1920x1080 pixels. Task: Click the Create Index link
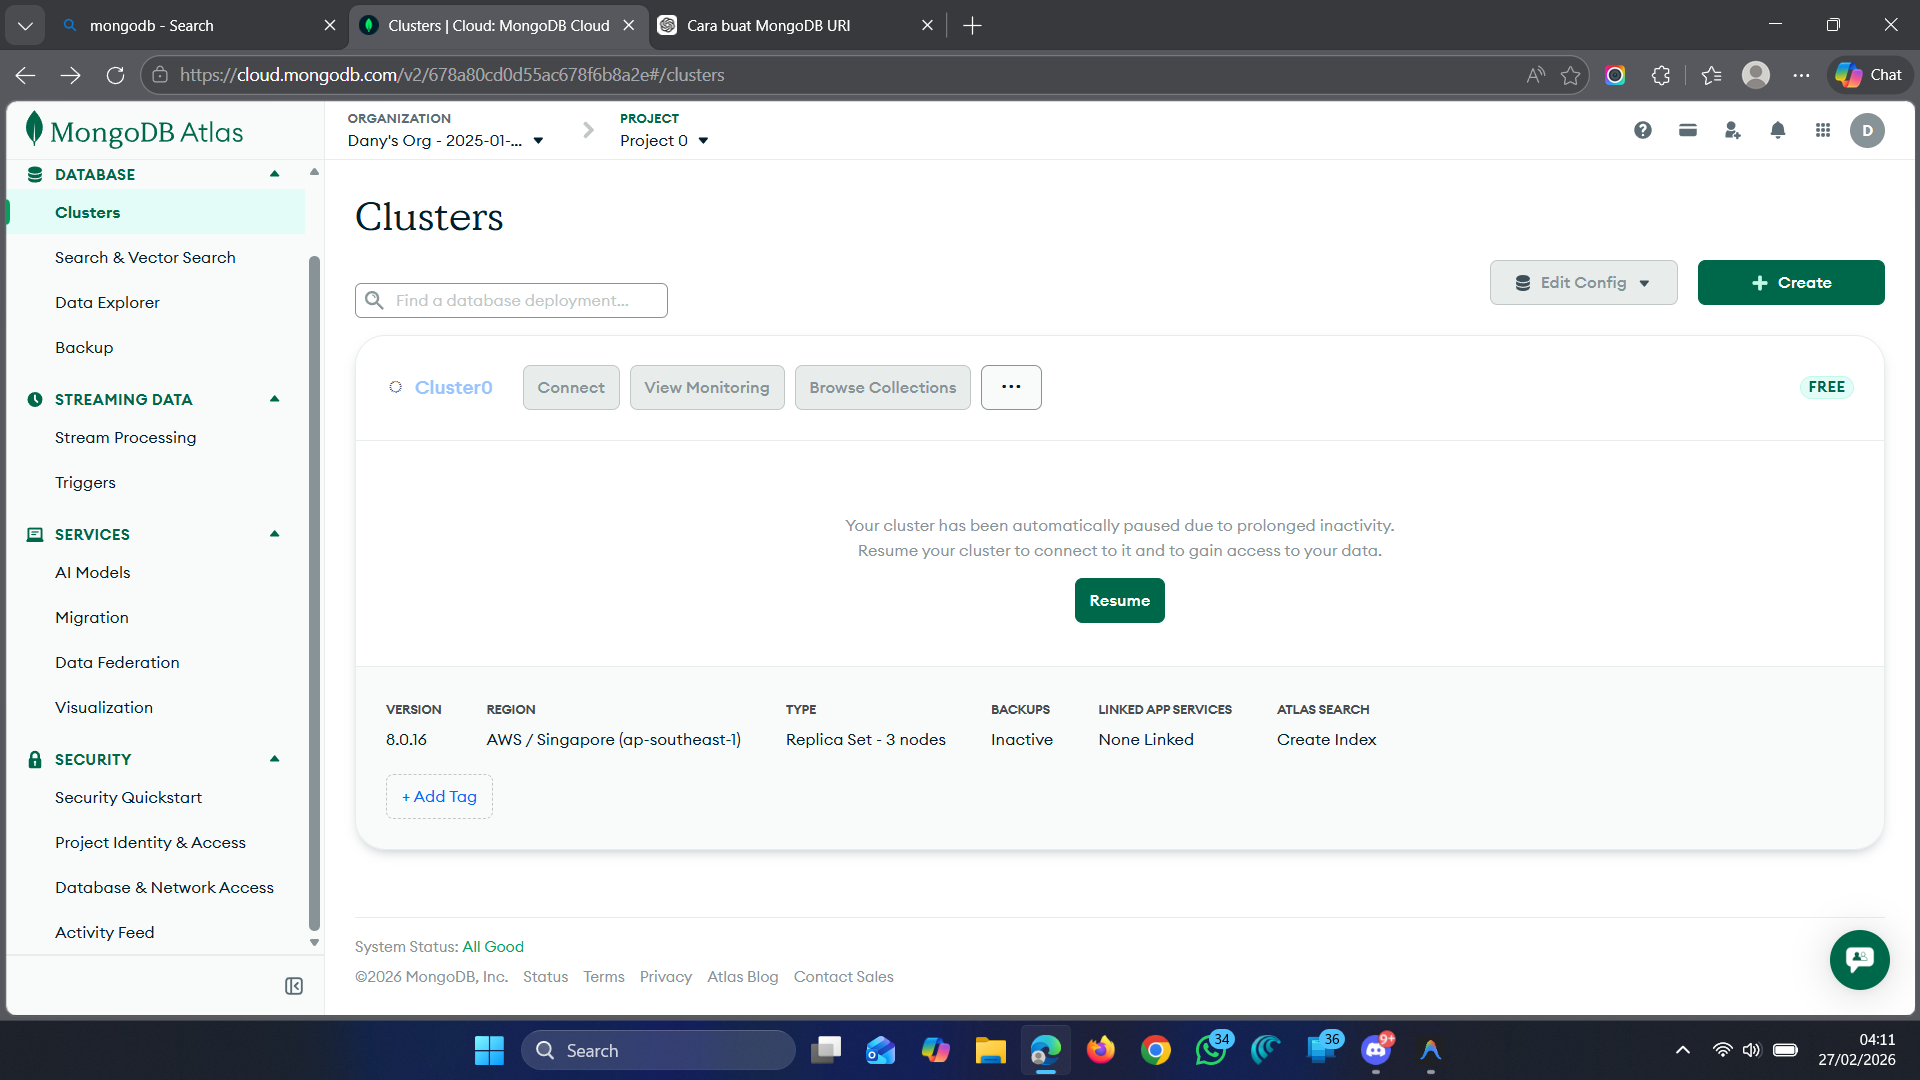[1326, 739]
